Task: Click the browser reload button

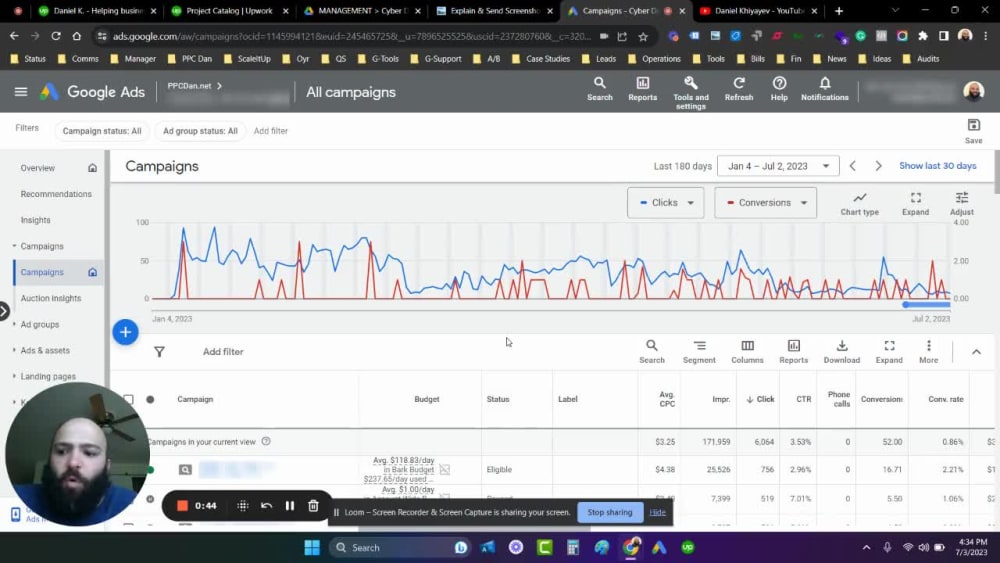Action: (55, 36)
